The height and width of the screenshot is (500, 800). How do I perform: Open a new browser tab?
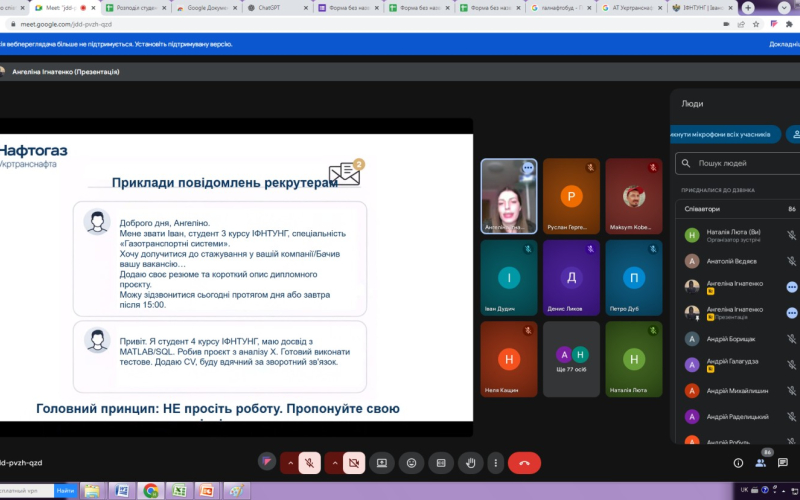[748, 8]
